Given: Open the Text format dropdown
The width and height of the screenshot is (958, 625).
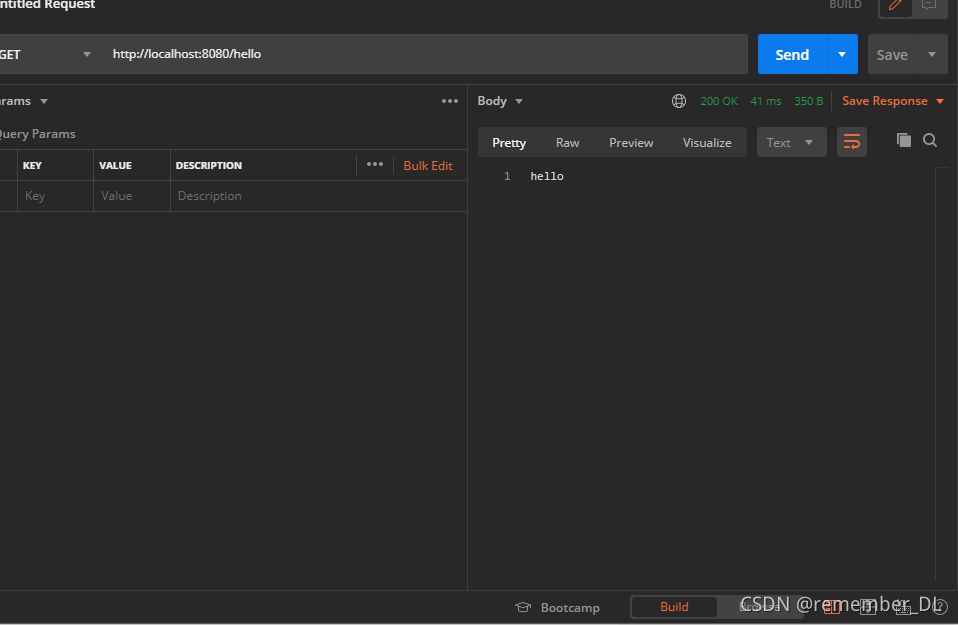Looking at the screenshot, I should pos(791,142).
